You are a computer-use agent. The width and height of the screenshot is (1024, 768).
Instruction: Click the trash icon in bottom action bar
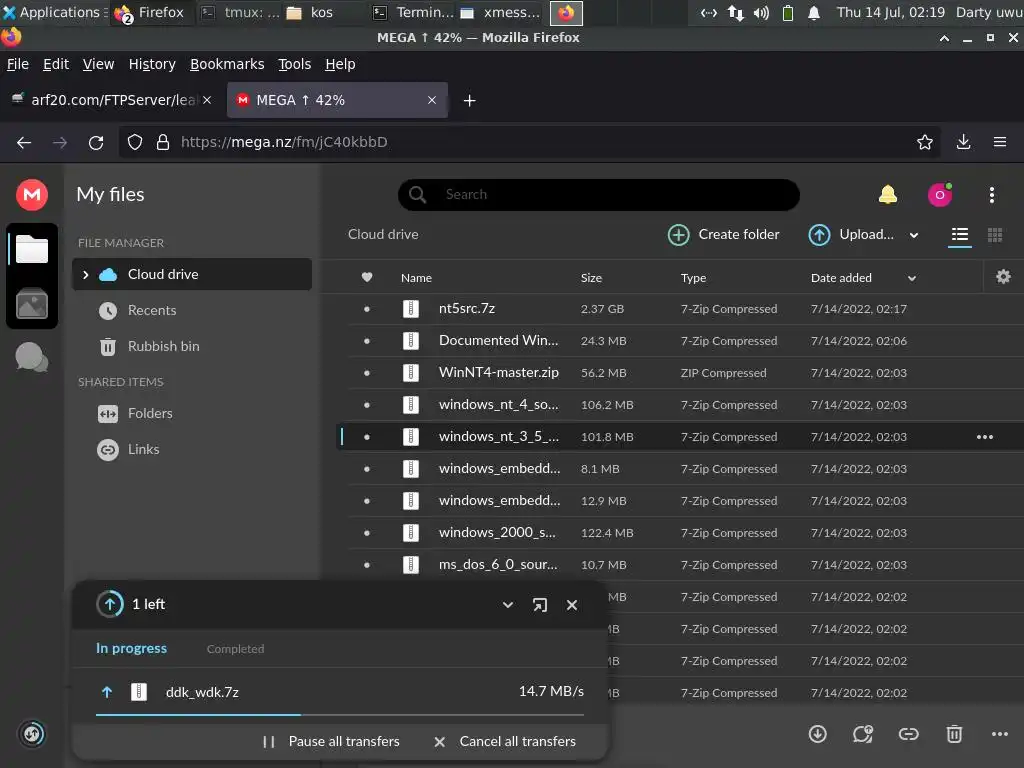[954, 734]
